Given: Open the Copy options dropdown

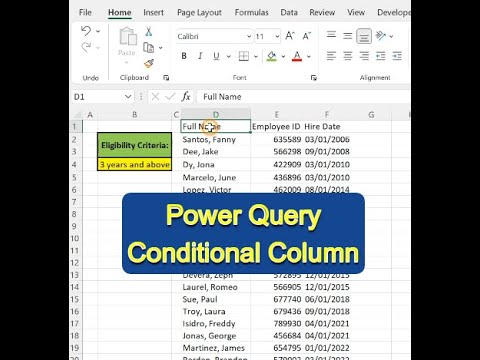Looking at the screenshot, I should click(161, 48).
